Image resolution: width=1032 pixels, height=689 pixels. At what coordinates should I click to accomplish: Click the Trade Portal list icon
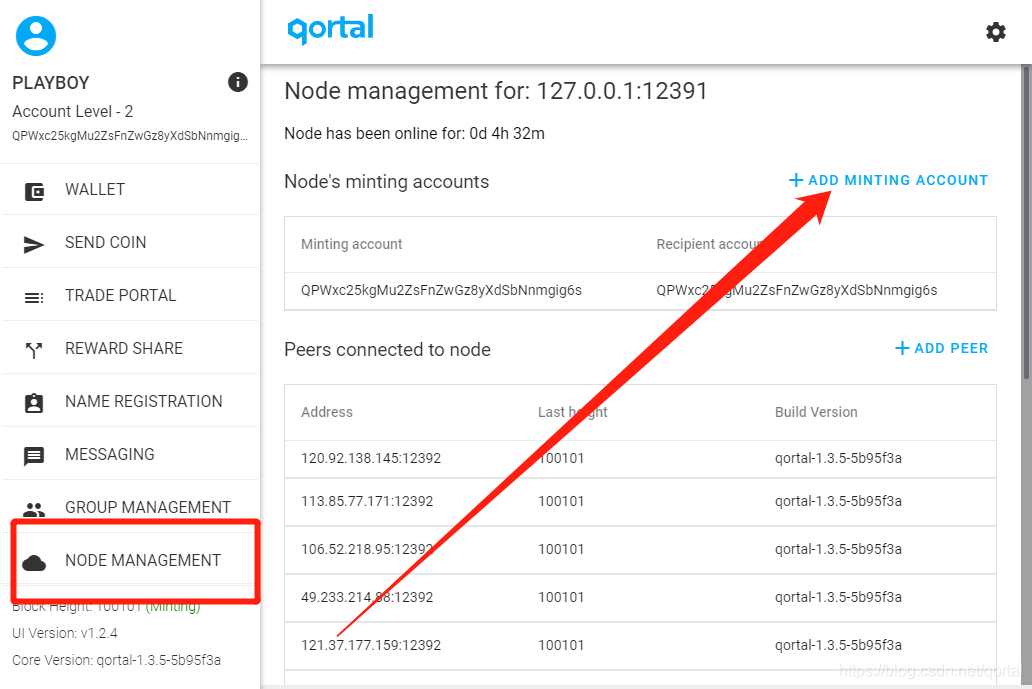pyautogui.click(x=34, y=298)
